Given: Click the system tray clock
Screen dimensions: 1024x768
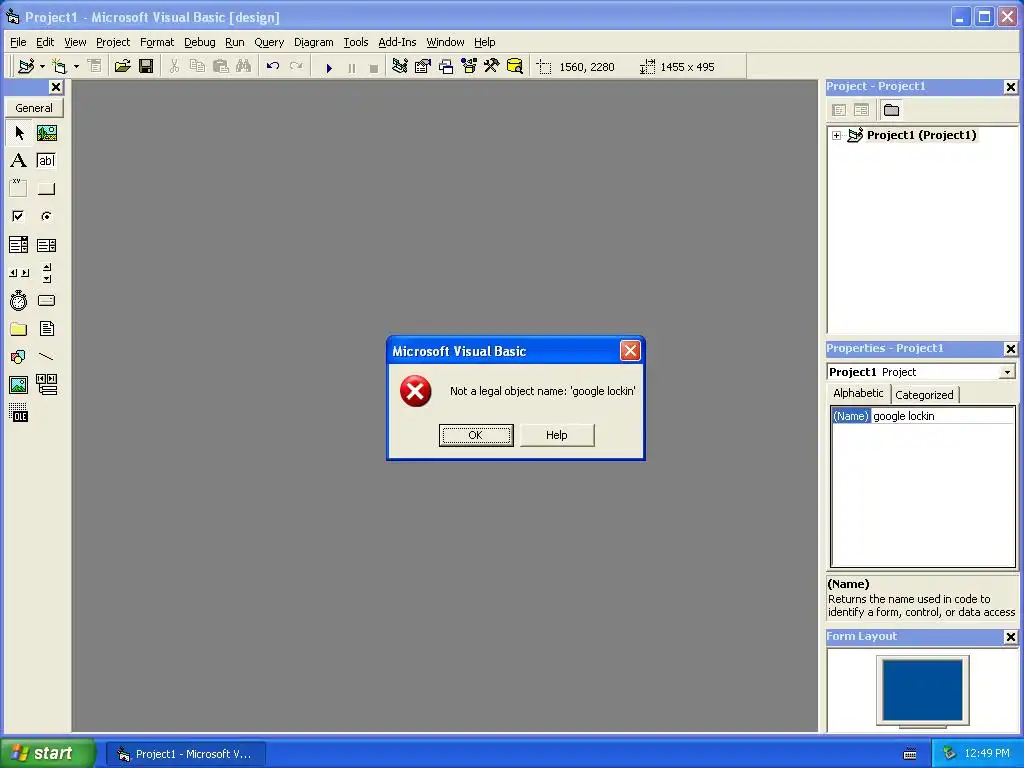Looking at the screenshot, I should point(987,753).
